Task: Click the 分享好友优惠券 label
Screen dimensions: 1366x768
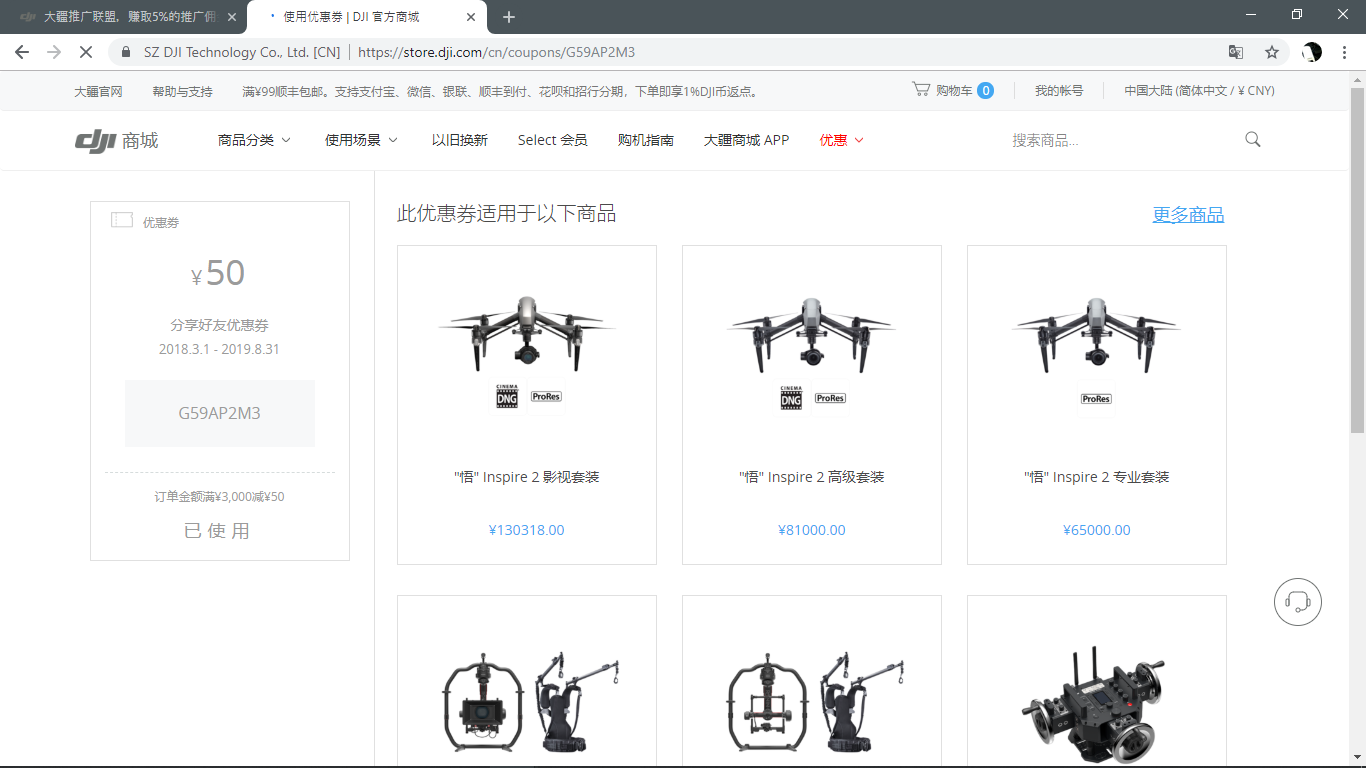Action: pos(219,325)
